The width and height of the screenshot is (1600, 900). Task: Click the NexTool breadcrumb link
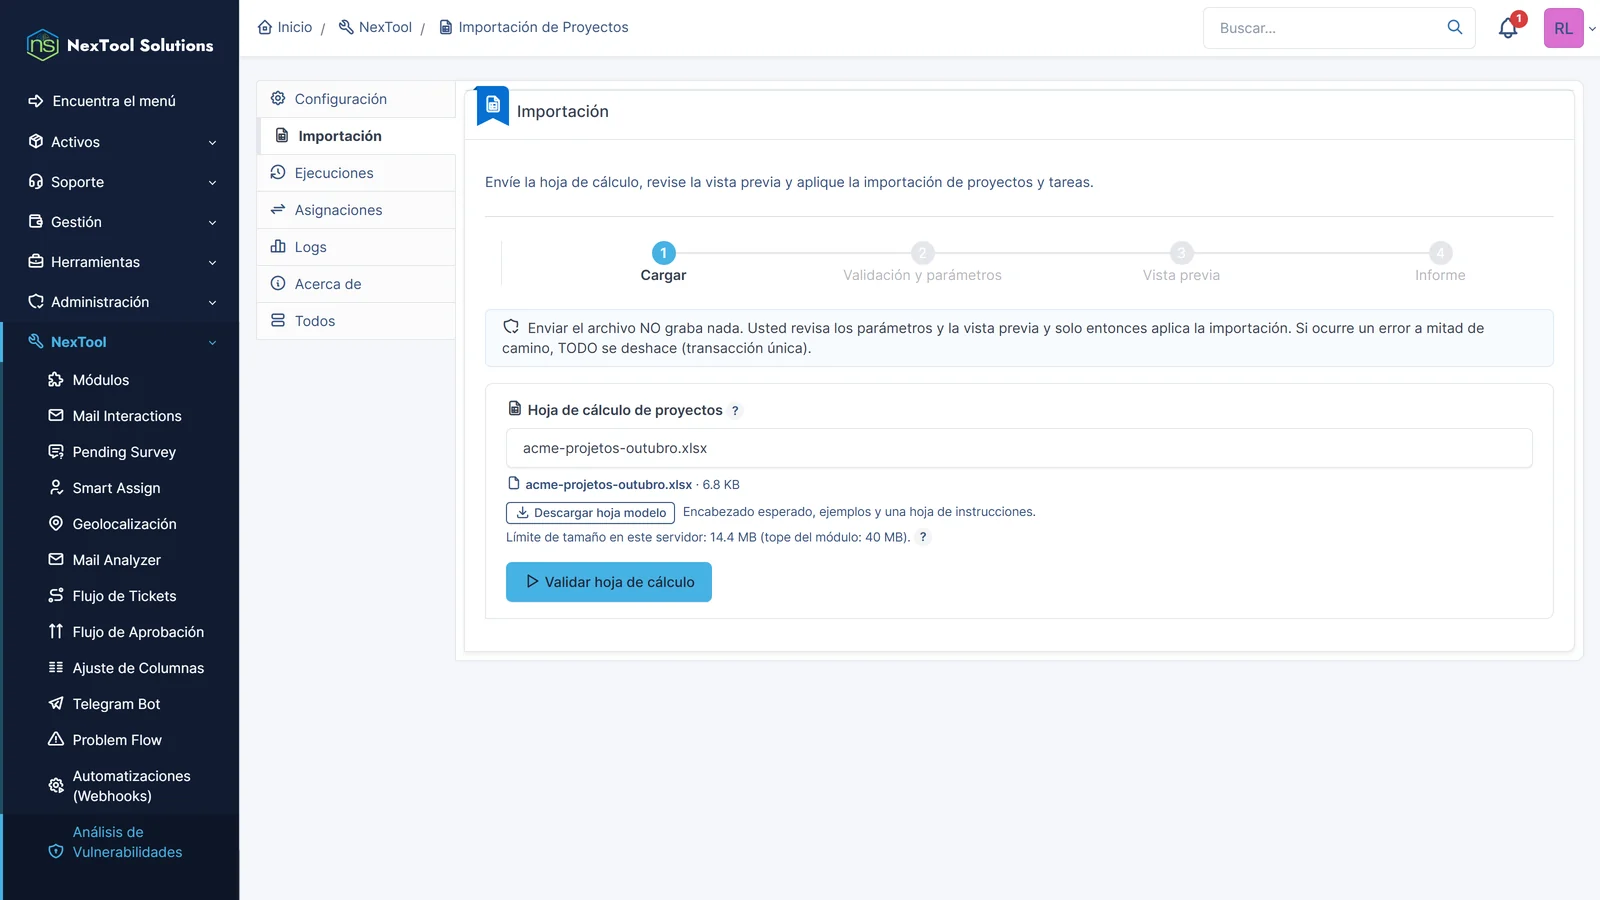[x=375, y=27]
